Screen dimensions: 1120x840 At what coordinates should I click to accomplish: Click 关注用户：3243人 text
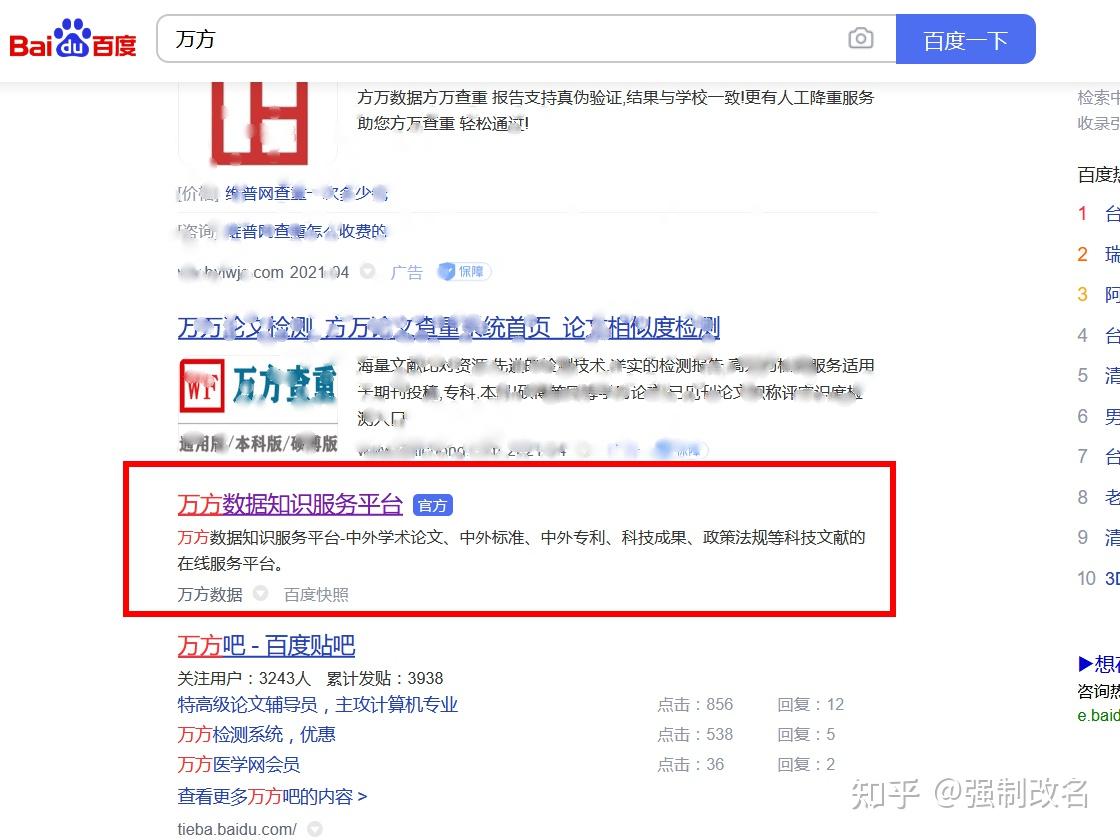(244, 678)
